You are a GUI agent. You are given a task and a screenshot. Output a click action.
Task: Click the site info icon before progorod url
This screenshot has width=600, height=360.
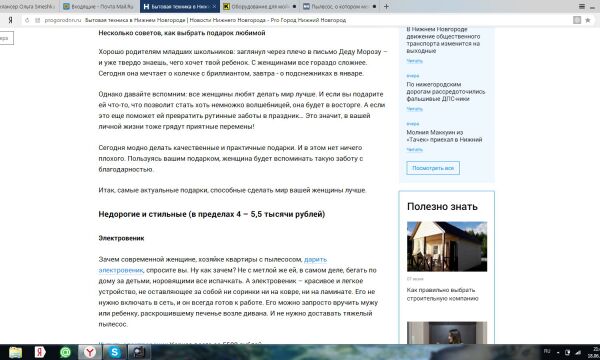38,20
